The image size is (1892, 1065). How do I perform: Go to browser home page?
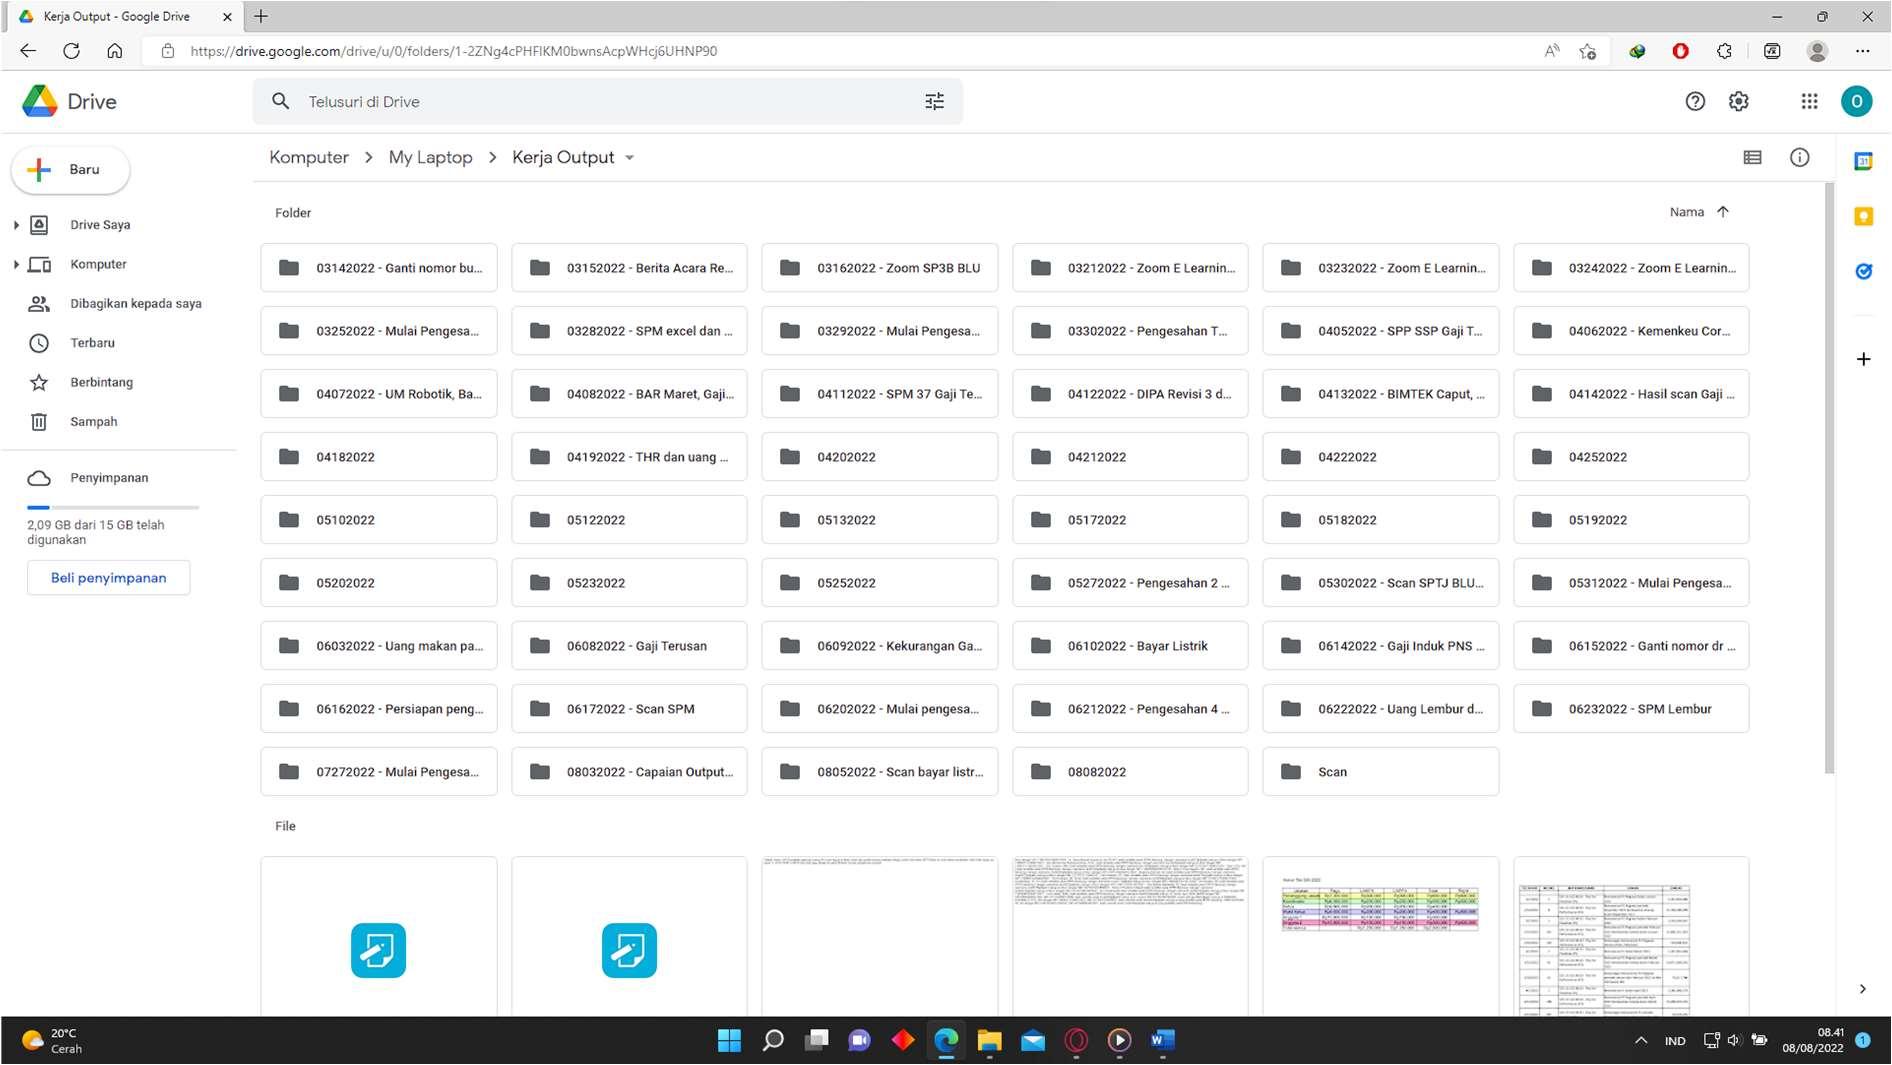pyautogui.click(x=115, y=51)
